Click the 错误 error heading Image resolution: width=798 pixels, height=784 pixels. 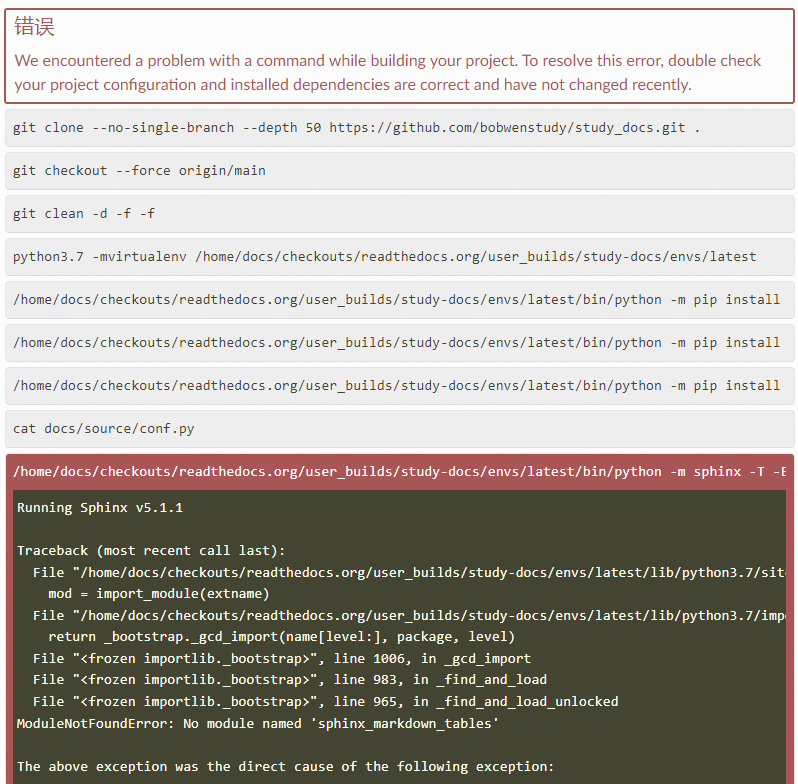coord(35,28)
